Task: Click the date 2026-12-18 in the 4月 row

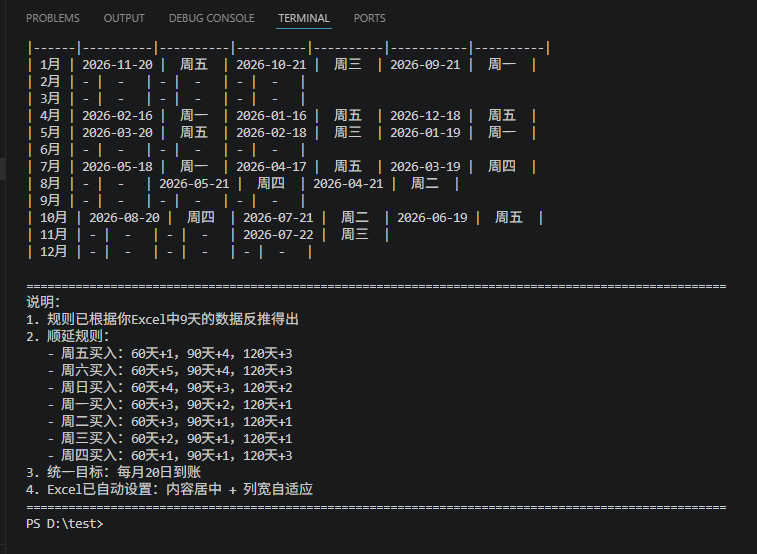Action: [x=425, y=115]
